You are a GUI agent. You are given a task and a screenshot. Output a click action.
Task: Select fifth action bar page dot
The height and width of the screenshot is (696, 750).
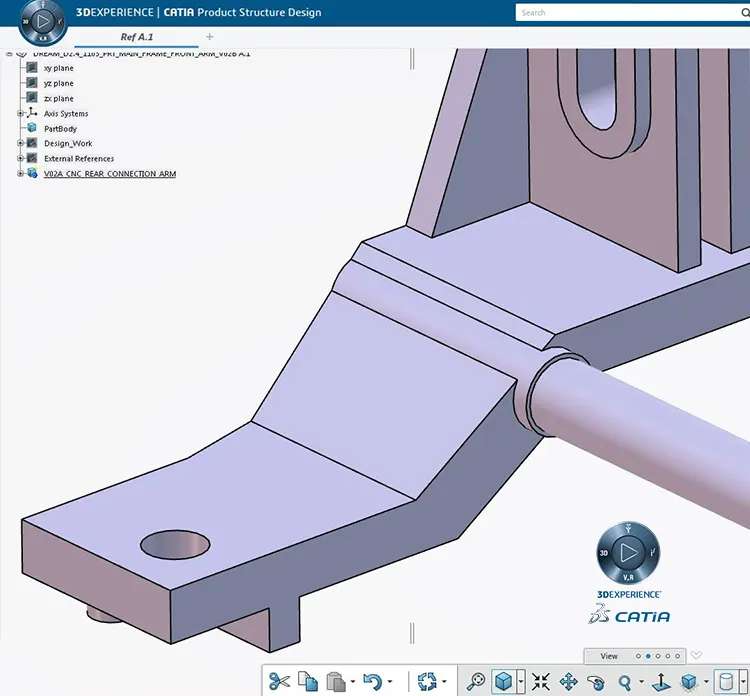click(x=678, y=656)
